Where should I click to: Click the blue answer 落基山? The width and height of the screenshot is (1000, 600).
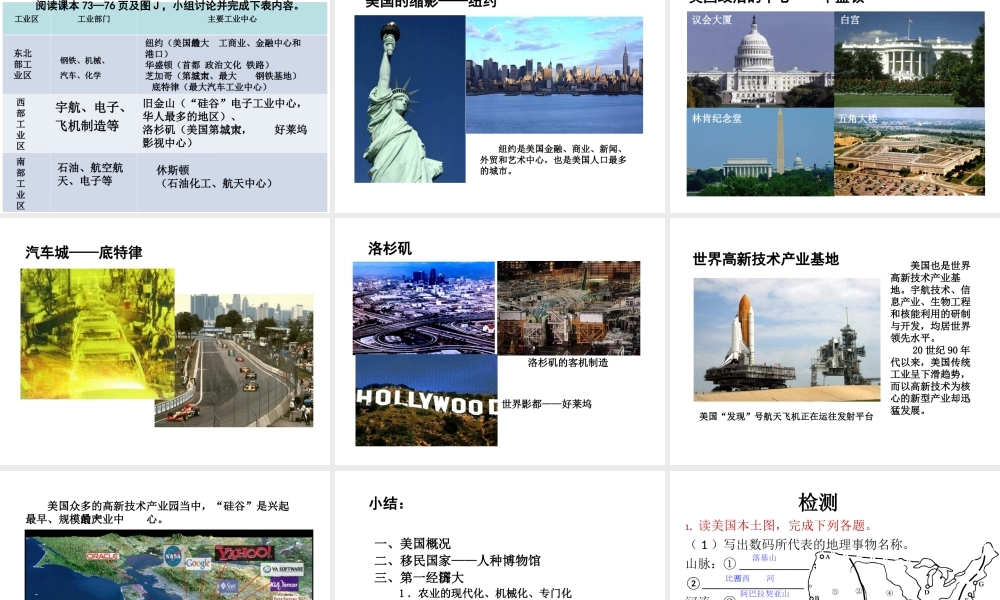[x=764, y=558]
